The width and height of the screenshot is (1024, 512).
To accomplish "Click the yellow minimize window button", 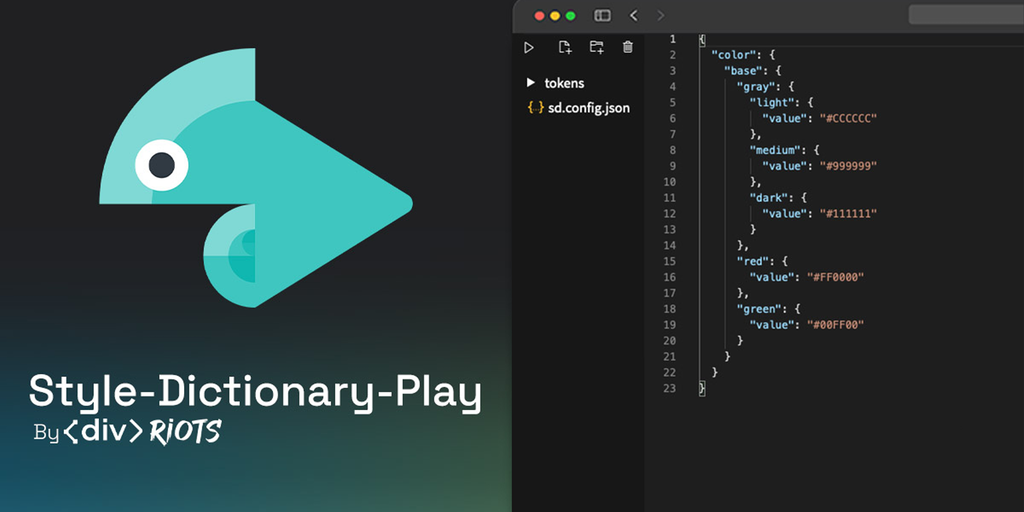I will pyautogui.click(x=555, y=16).
